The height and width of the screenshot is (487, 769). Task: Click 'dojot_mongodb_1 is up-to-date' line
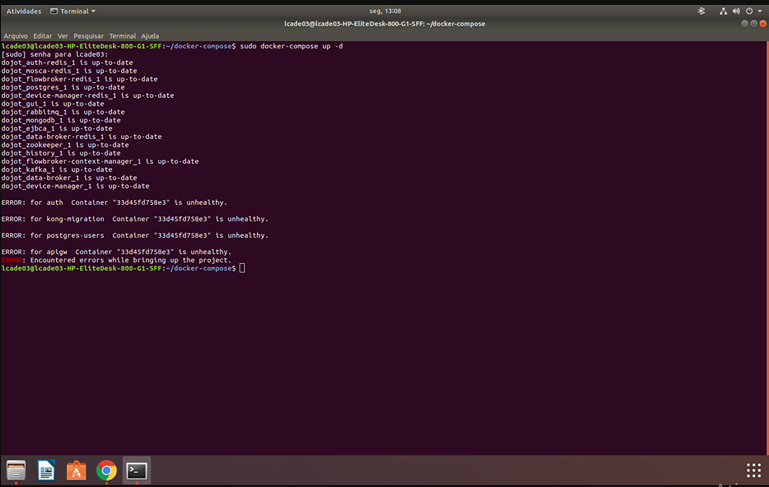pyautogui.click(x=61, y=120)
